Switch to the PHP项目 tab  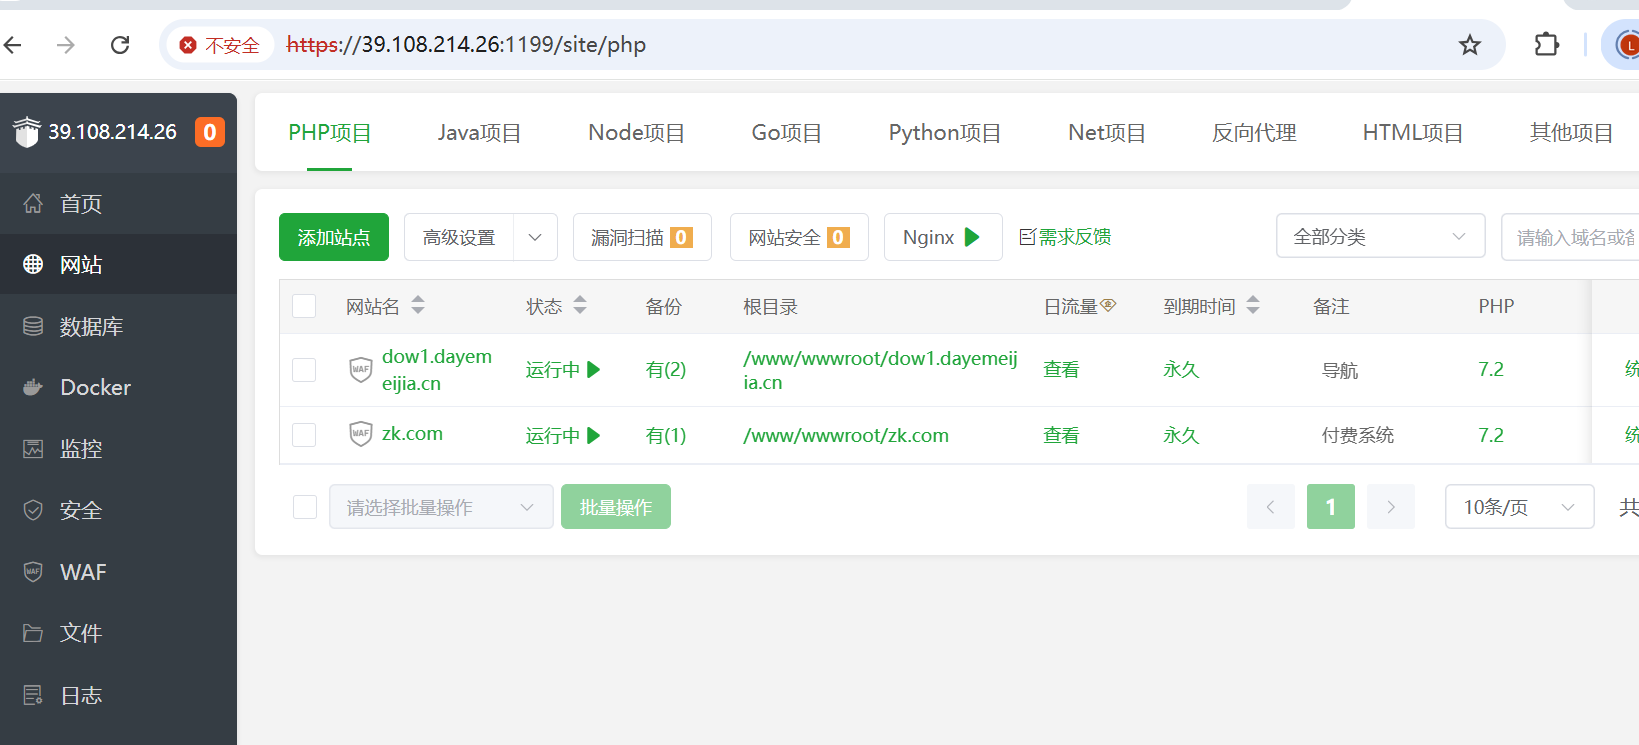tap(329, 133)
